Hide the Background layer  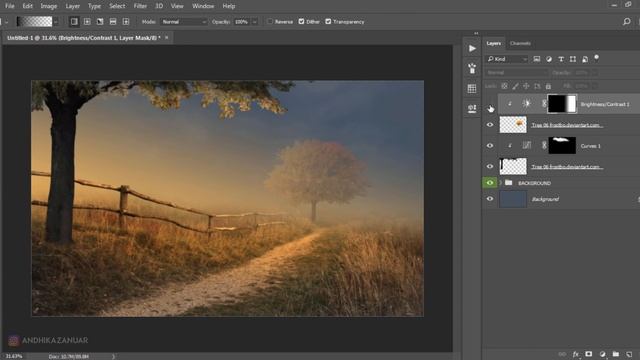tap(490, 199)
